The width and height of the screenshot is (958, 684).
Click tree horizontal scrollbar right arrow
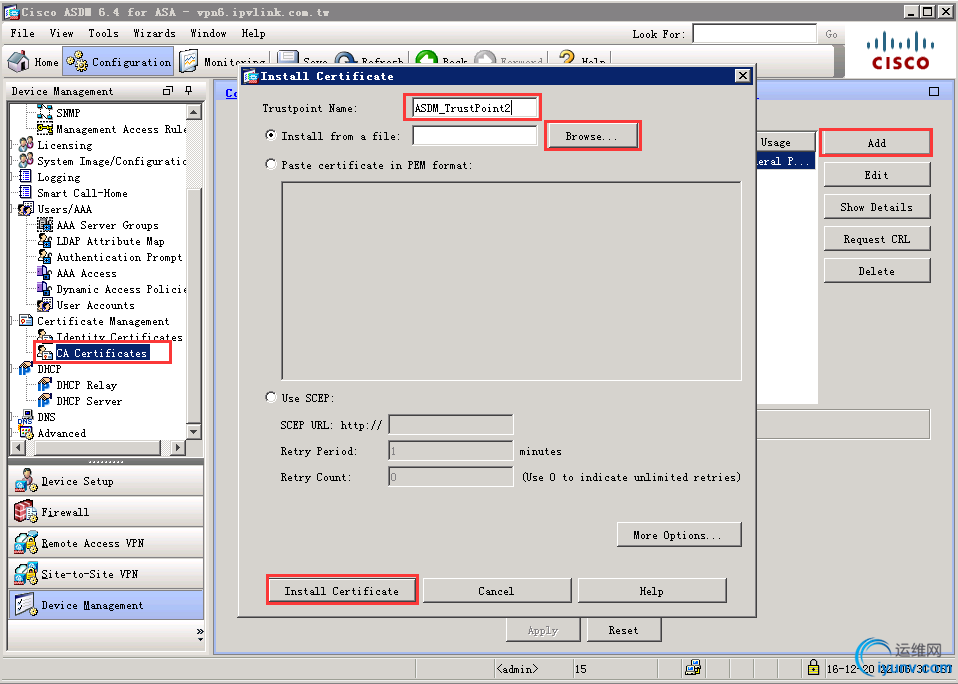178,448
